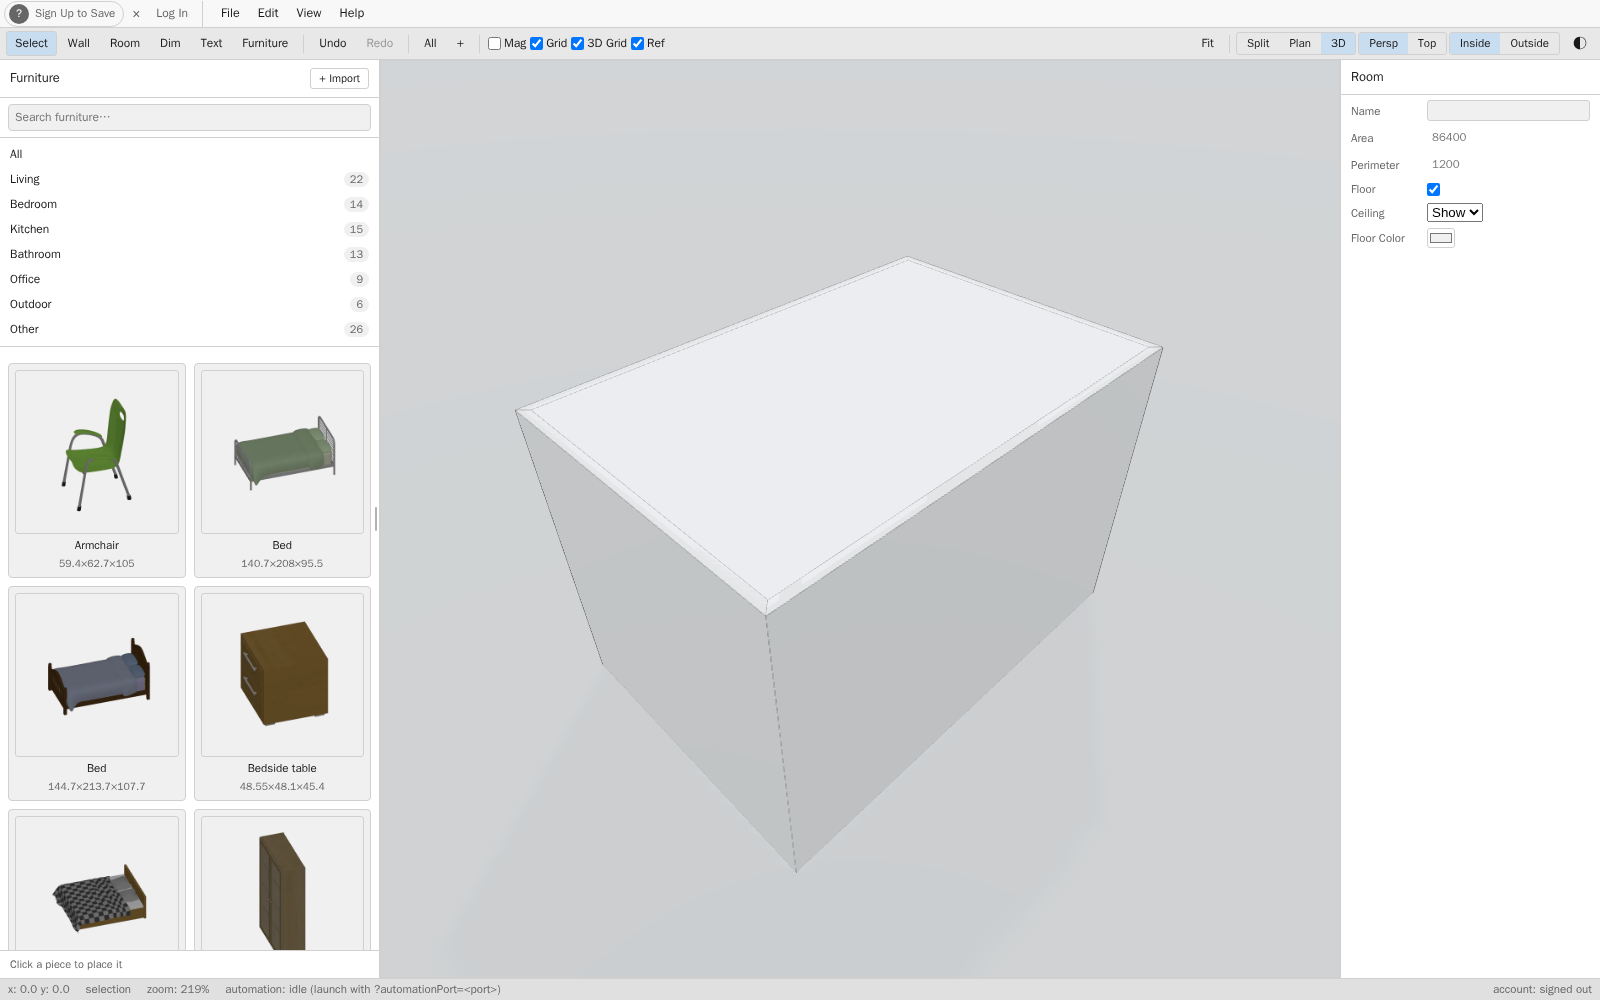1600x1000 pixels.
Task: Select the Wall drawing tool
Action: (79, 43)
